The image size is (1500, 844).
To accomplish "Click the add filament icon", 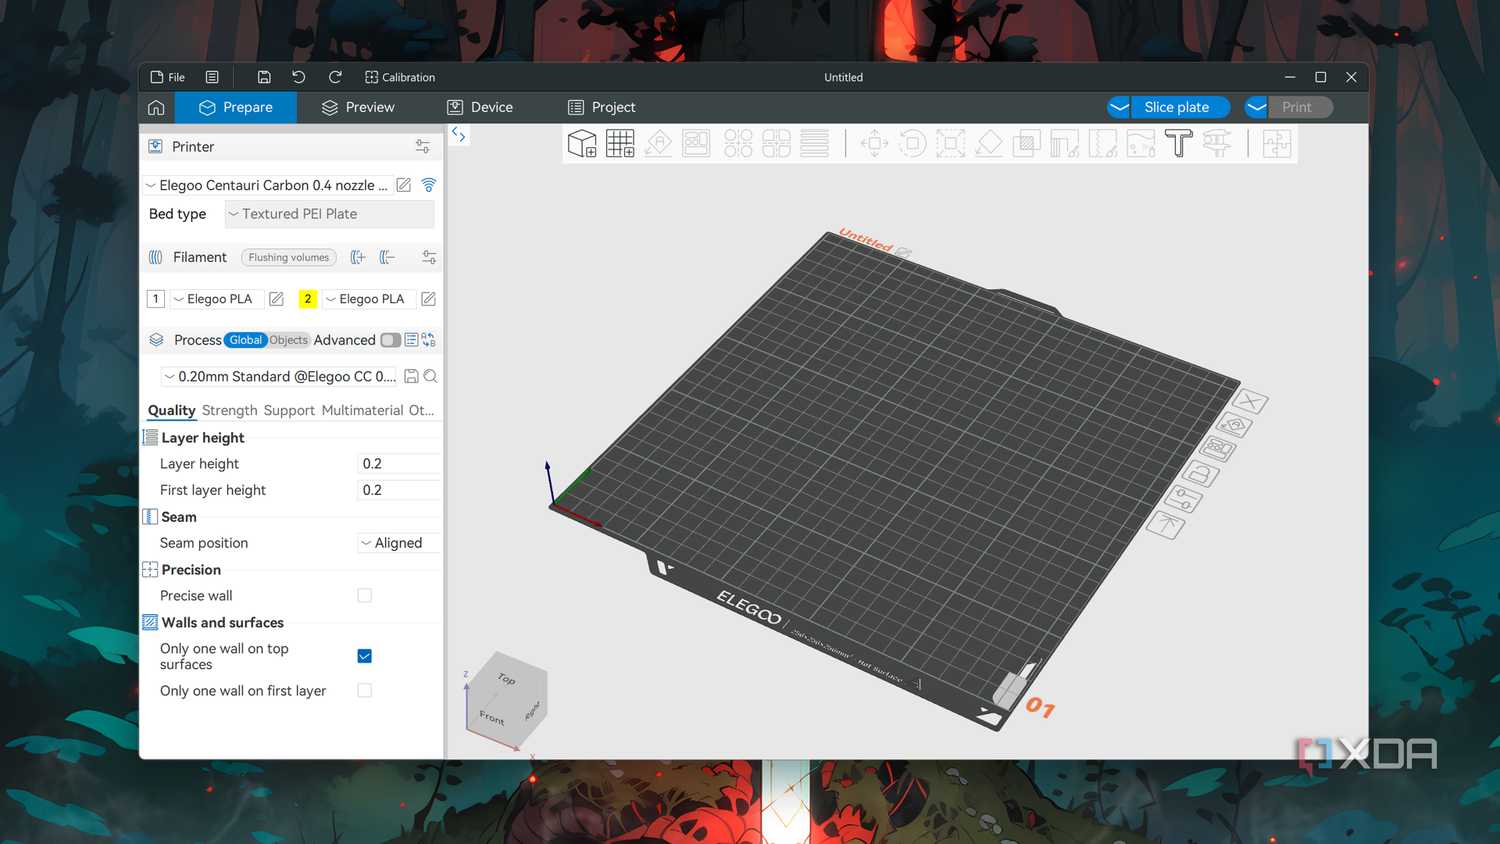I will [358, 257].
